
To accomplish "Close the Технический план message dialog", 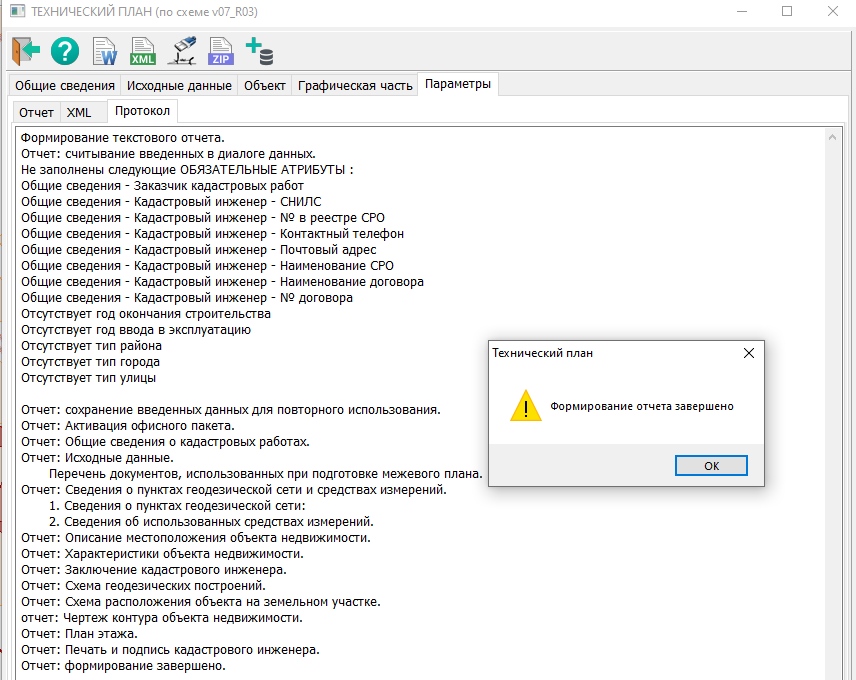I will [x=749, y=353].
